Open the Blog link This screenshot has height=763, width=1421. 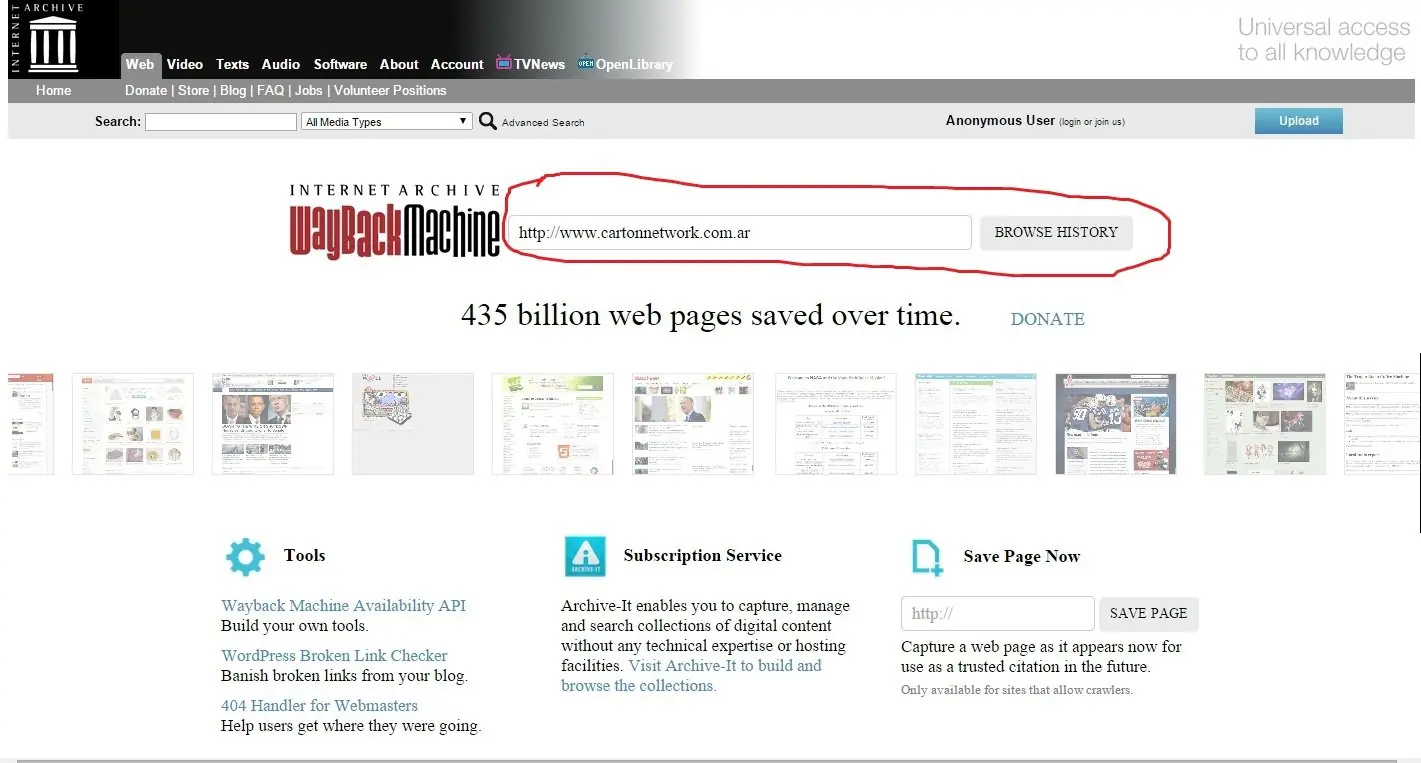(x=233, y=90)
